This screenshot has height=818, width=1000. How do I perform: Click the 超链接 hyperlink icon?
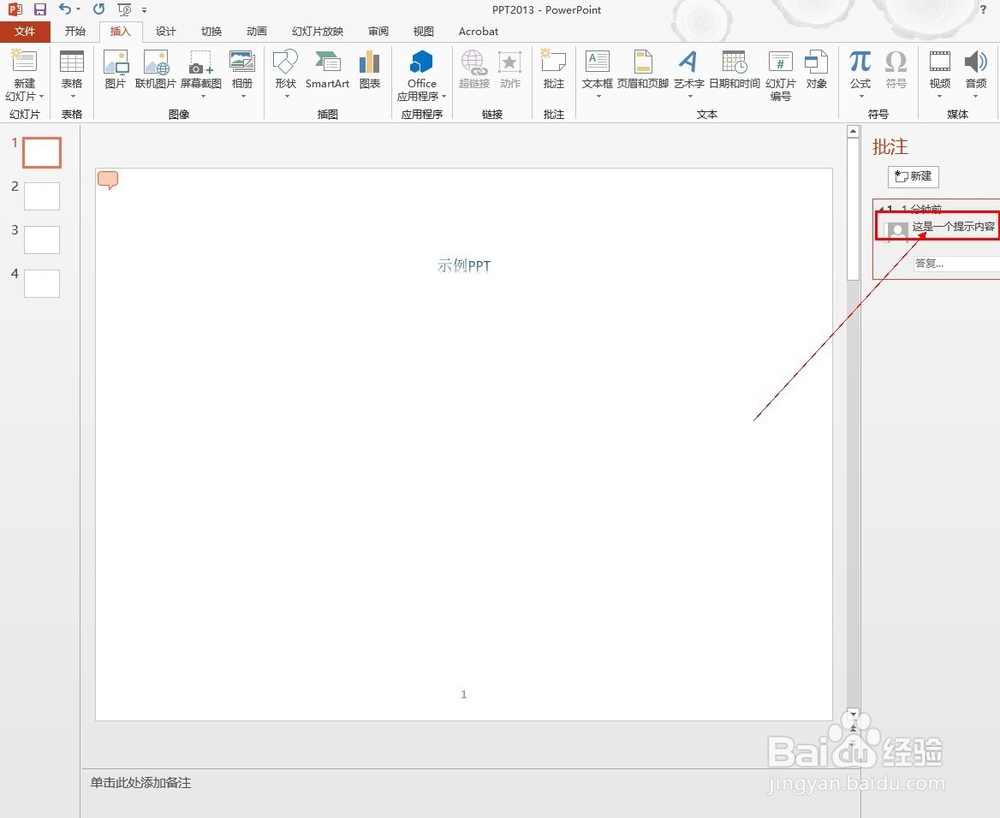(474, 62)
